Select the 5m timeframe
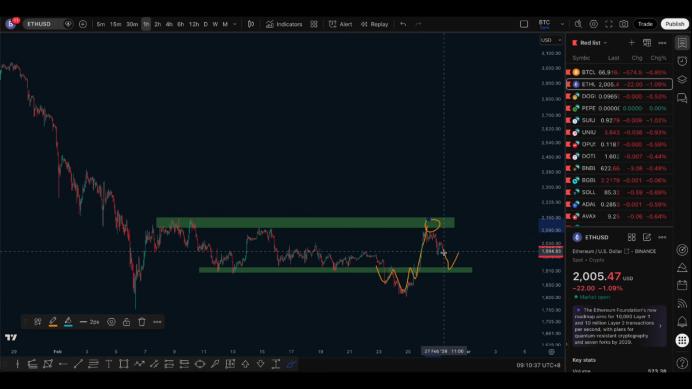This screenshot has width=692, height=389. point(101,24)
